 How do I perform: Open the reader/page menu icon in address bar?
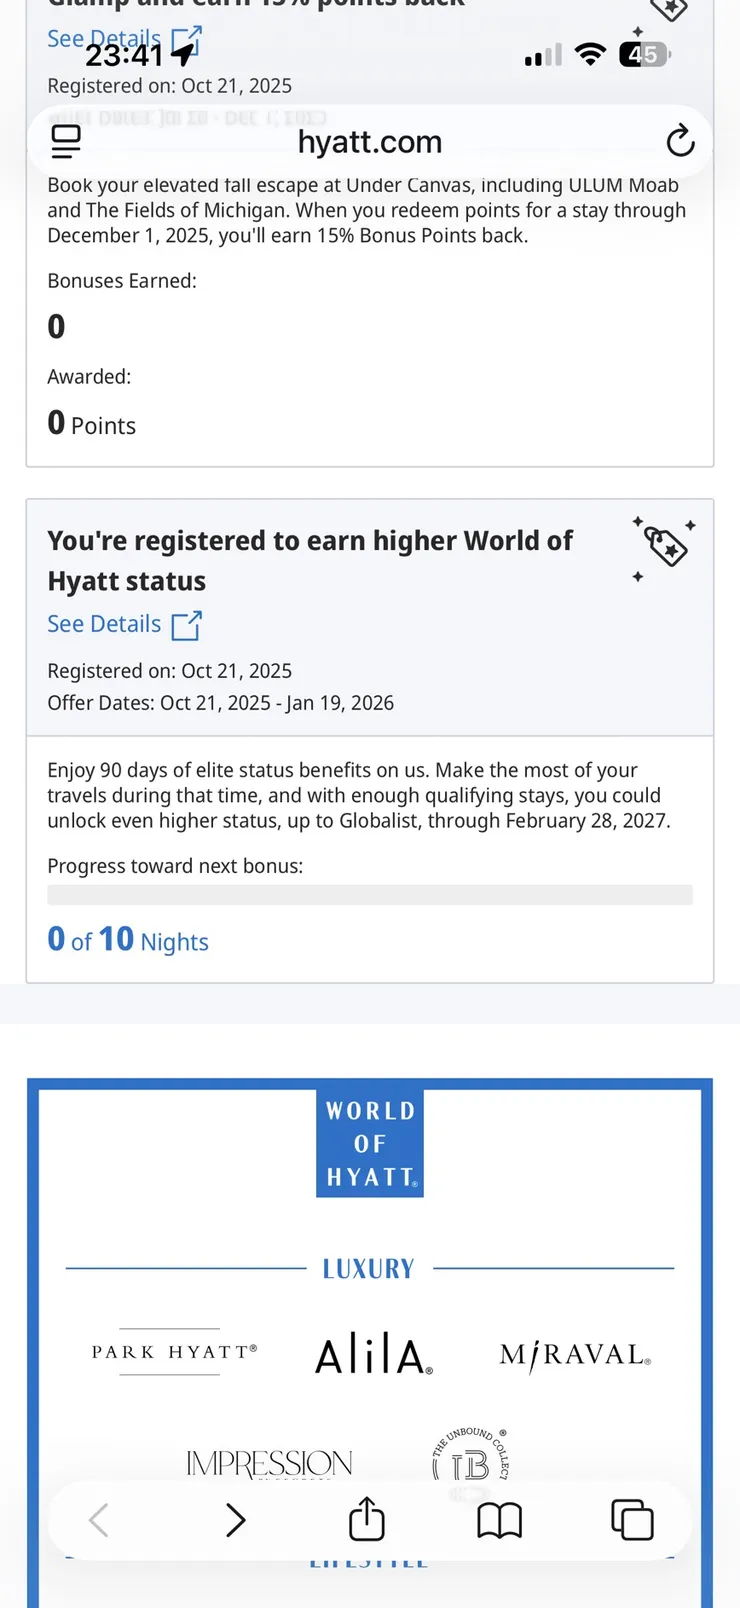click(66, 141)
